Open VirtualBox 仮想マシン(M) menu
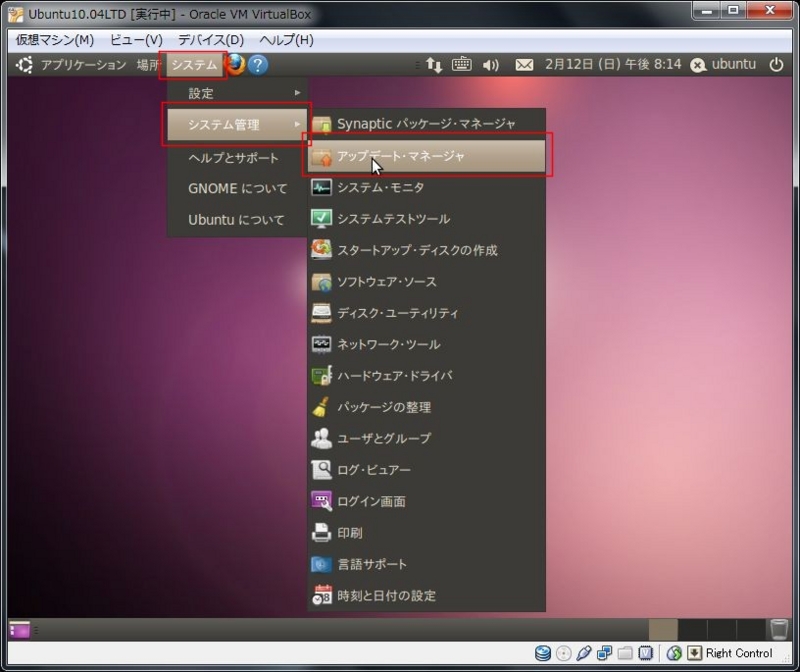 click(x=55, y=40)
